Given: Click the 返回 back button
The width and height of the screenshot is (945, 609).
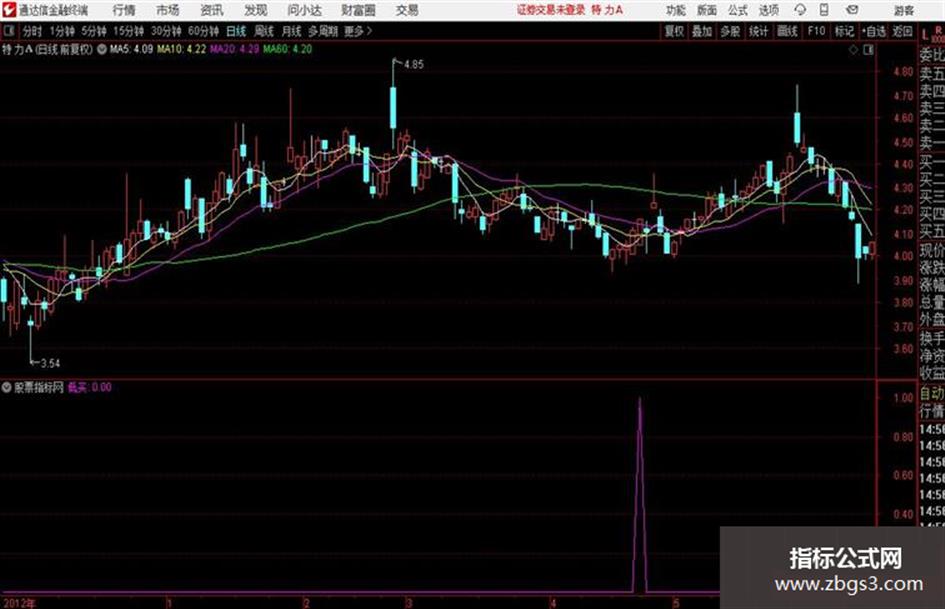Looking at the screenshot, I should pyautogui.click(x=902, y=31).
